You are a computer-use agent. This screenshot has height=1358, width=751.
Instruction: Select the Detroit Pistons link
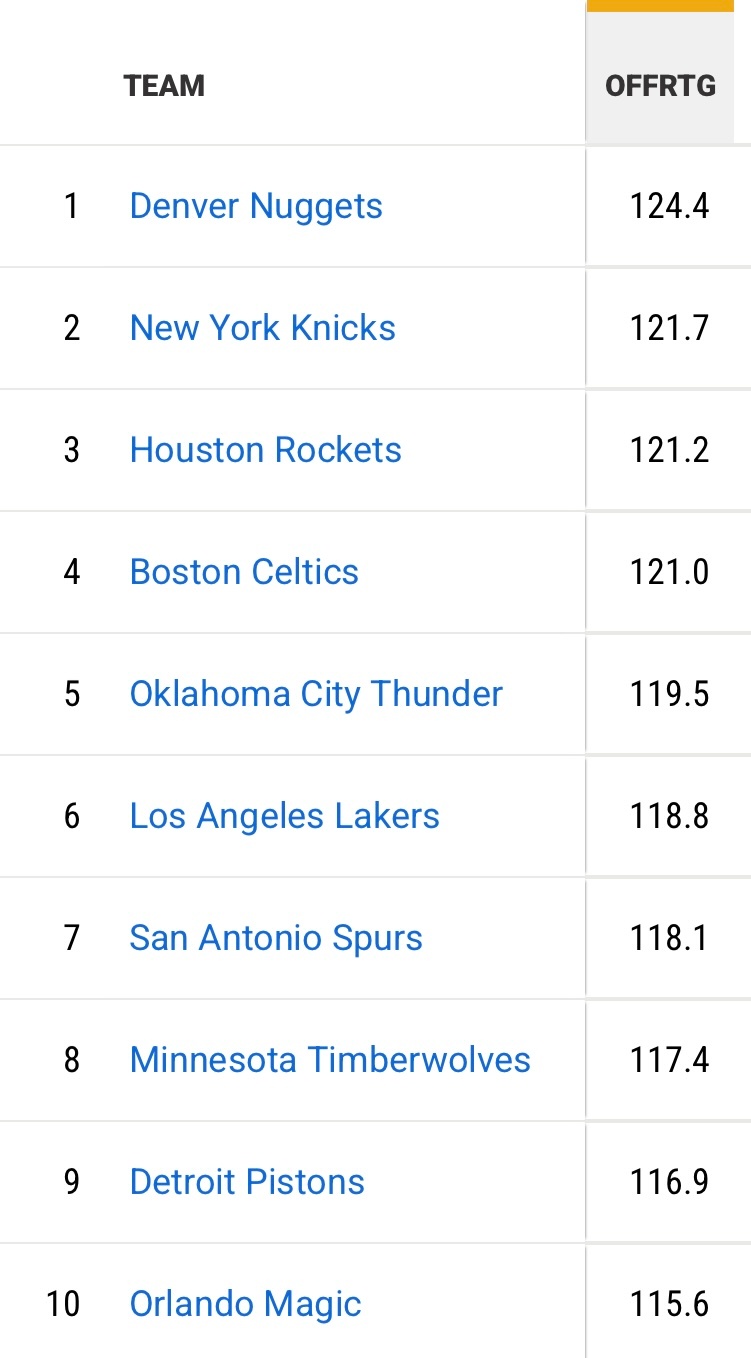point(247,1182)
